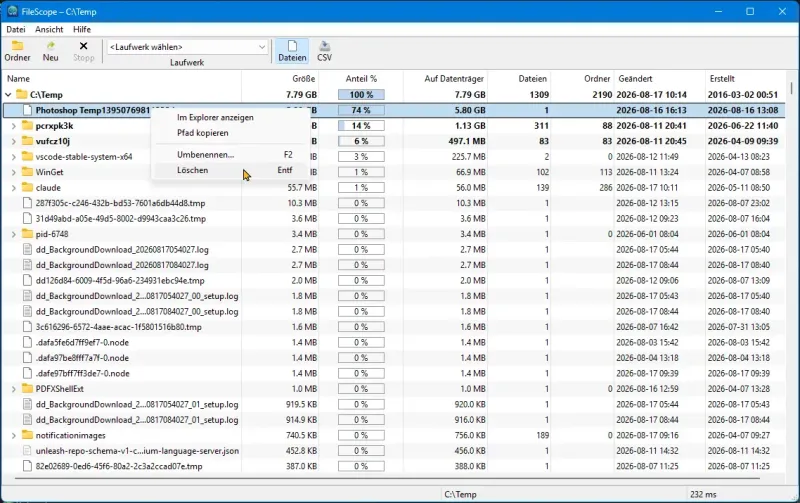Sort by the Anteil % column header

point(361,79)
